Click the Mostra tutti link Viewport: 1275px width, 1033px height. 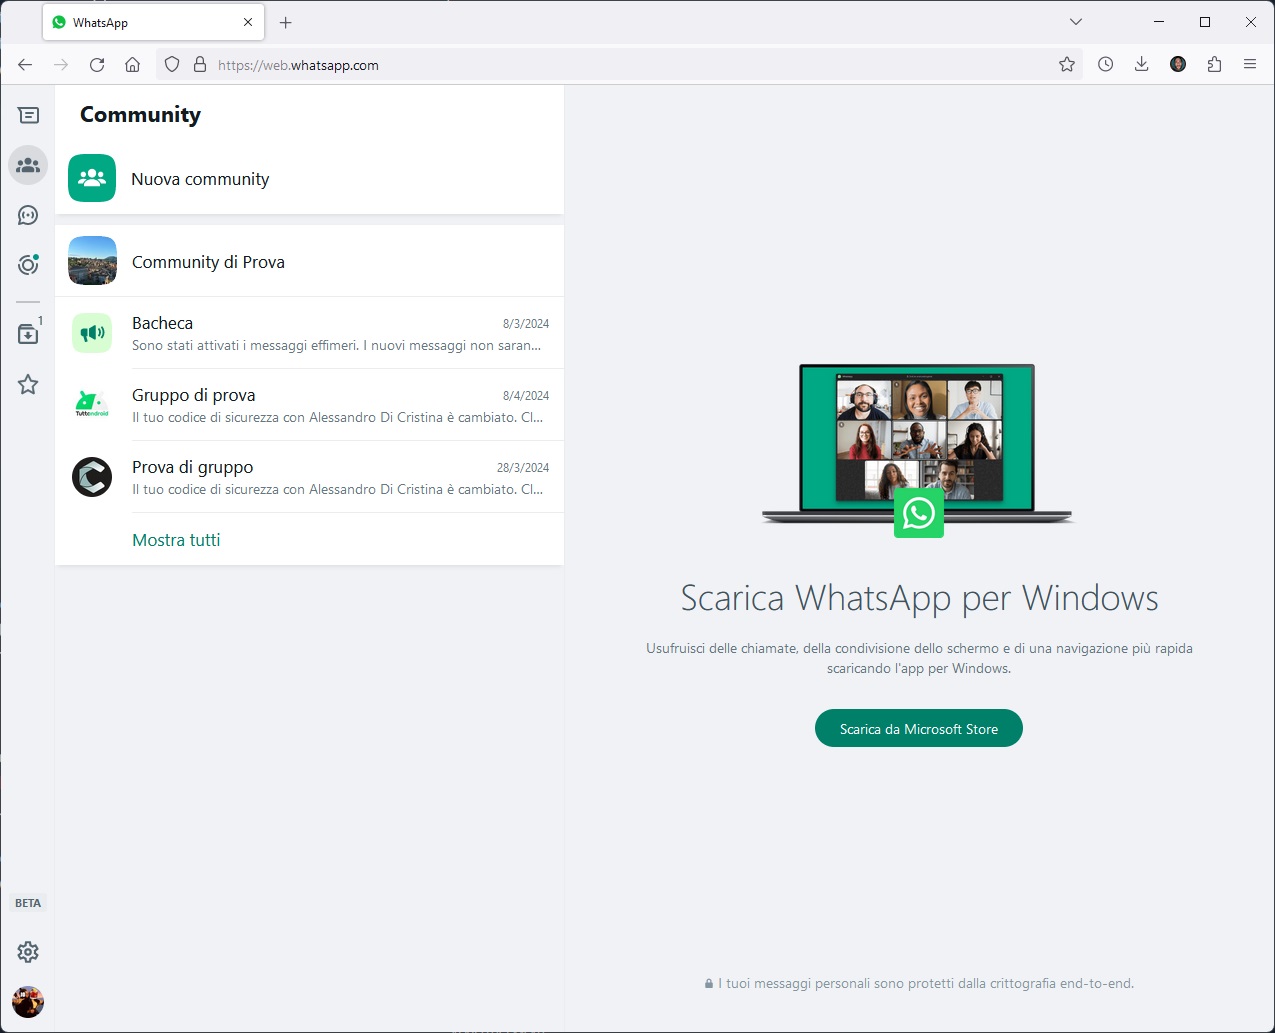click(x=176, y=540)
